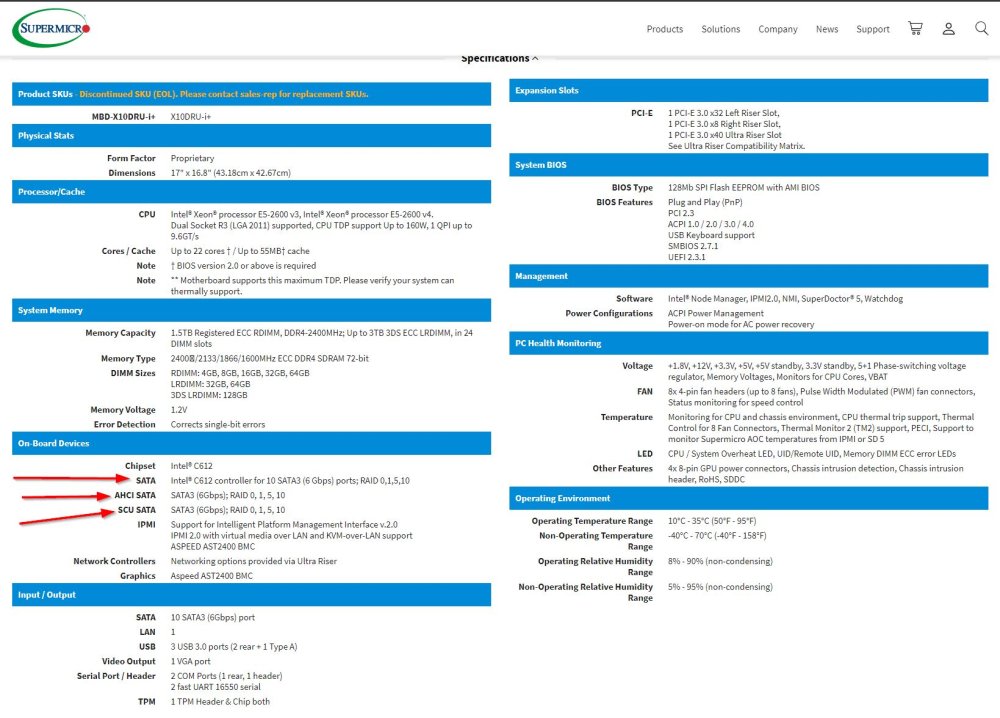Click the Product SKUs header bar

tap(251, 94)
